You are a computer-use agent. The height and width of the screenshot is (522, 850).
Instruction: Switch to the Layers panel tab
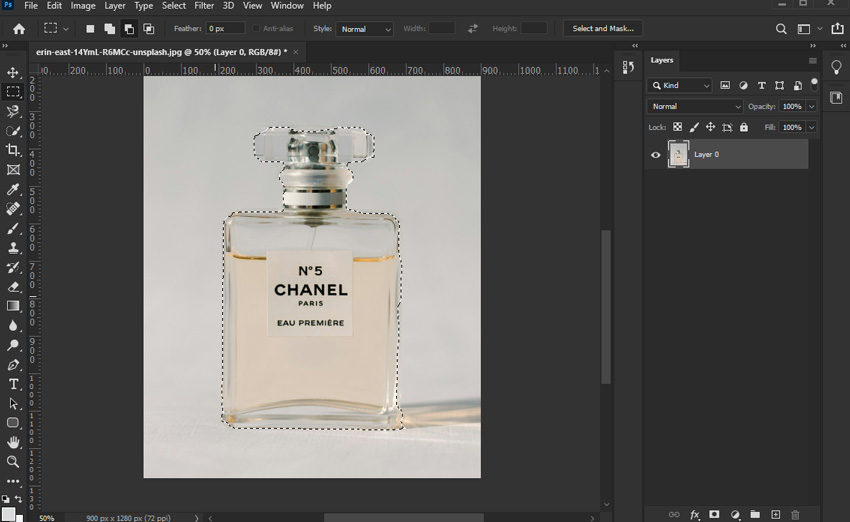[x=662, y=60]
